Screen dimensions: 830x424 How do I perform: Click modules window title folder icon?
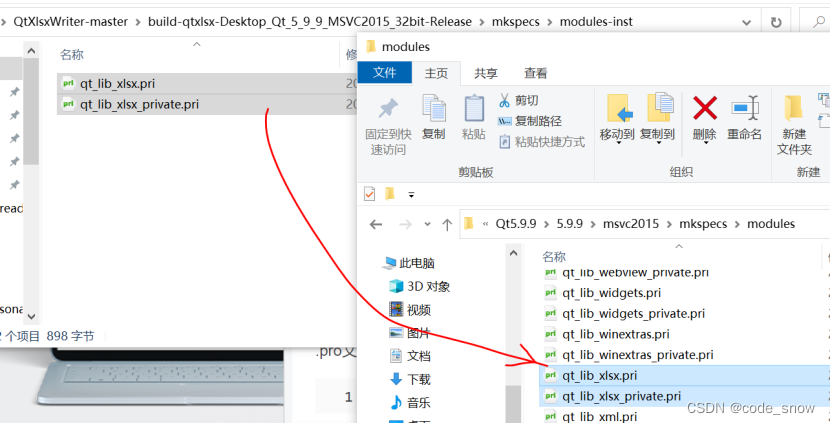point(371,46)
